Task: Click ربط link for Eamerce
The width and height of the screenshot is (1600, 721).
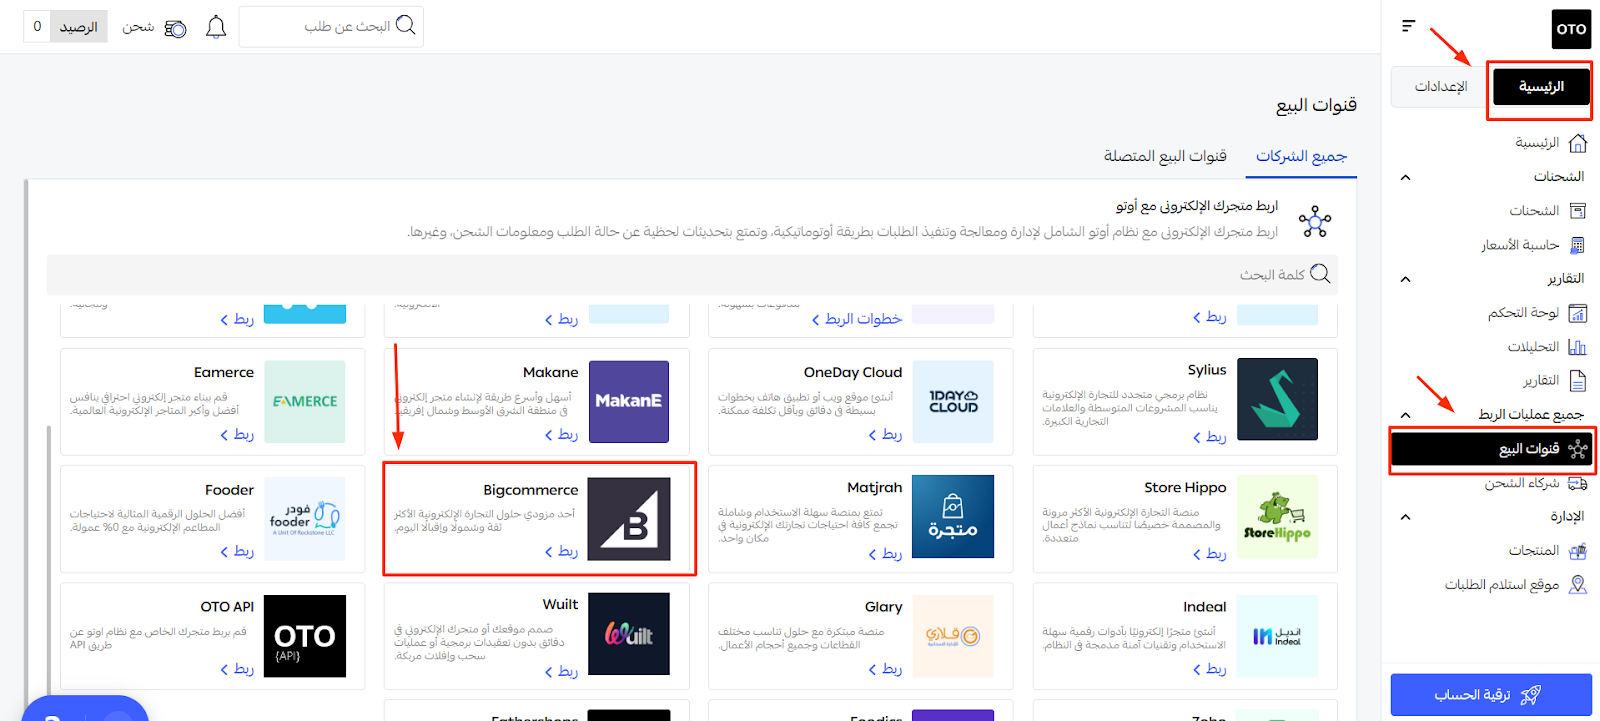Action: pyautogui.click(x=238, y=434)
